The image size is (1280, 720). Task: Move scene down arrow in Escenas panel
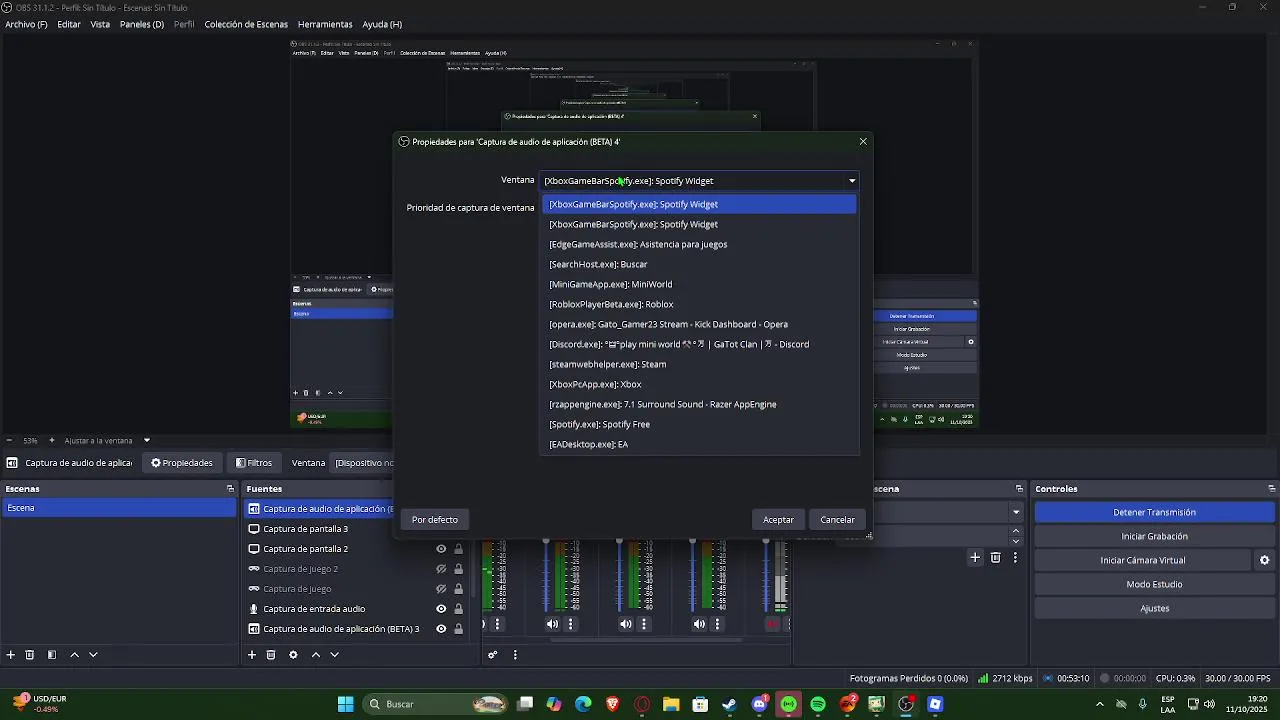click(93, 655)
